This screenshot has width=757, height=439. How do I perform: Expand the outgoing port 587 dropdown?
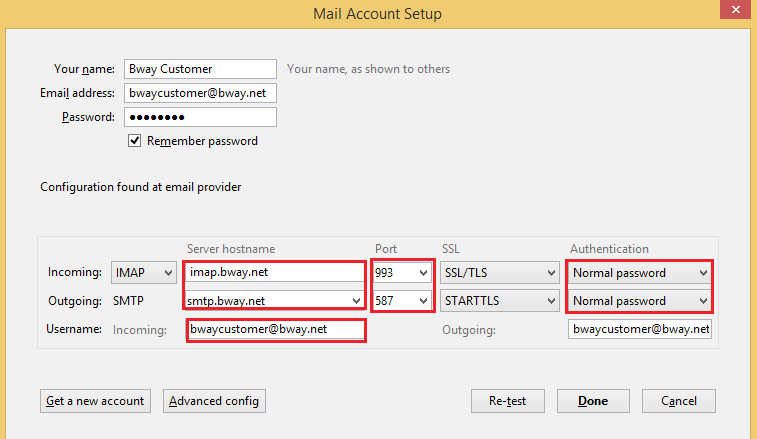tap(402, 301)
